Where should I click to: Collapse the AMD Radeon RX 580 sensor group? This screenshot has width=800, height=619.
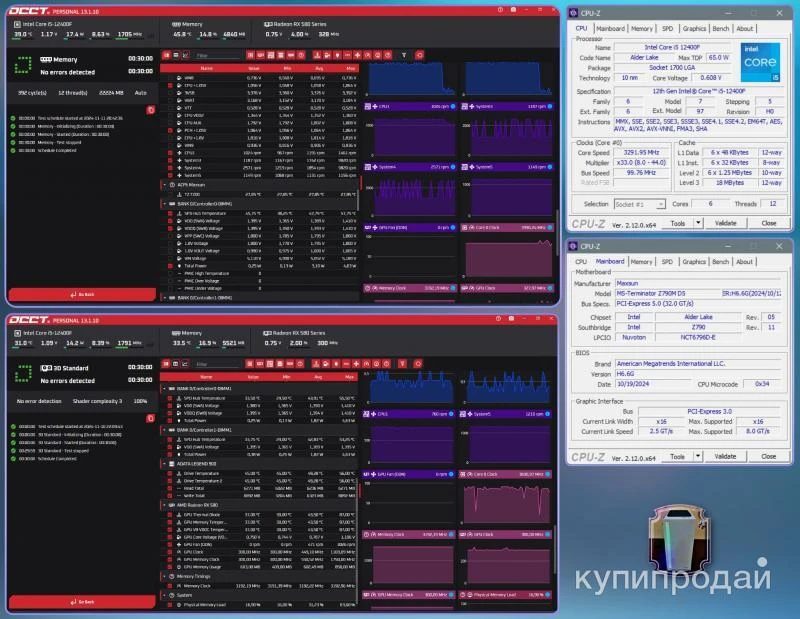pyautogui.click(x=164, y=505)
